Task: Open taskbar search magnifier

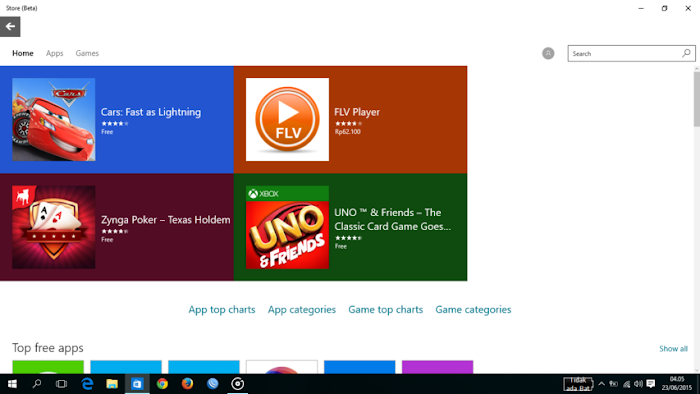Action: pyautogui.click(x=37, y=384)
